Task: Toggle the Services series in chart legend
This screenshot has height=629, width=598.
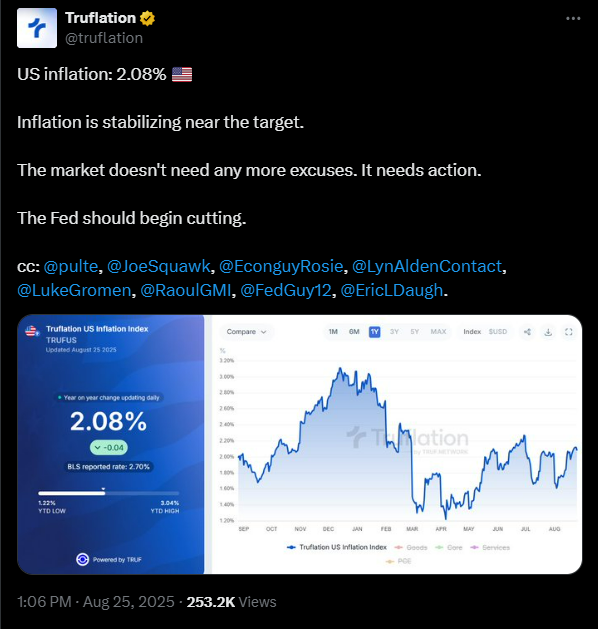Action: point(490,548)
